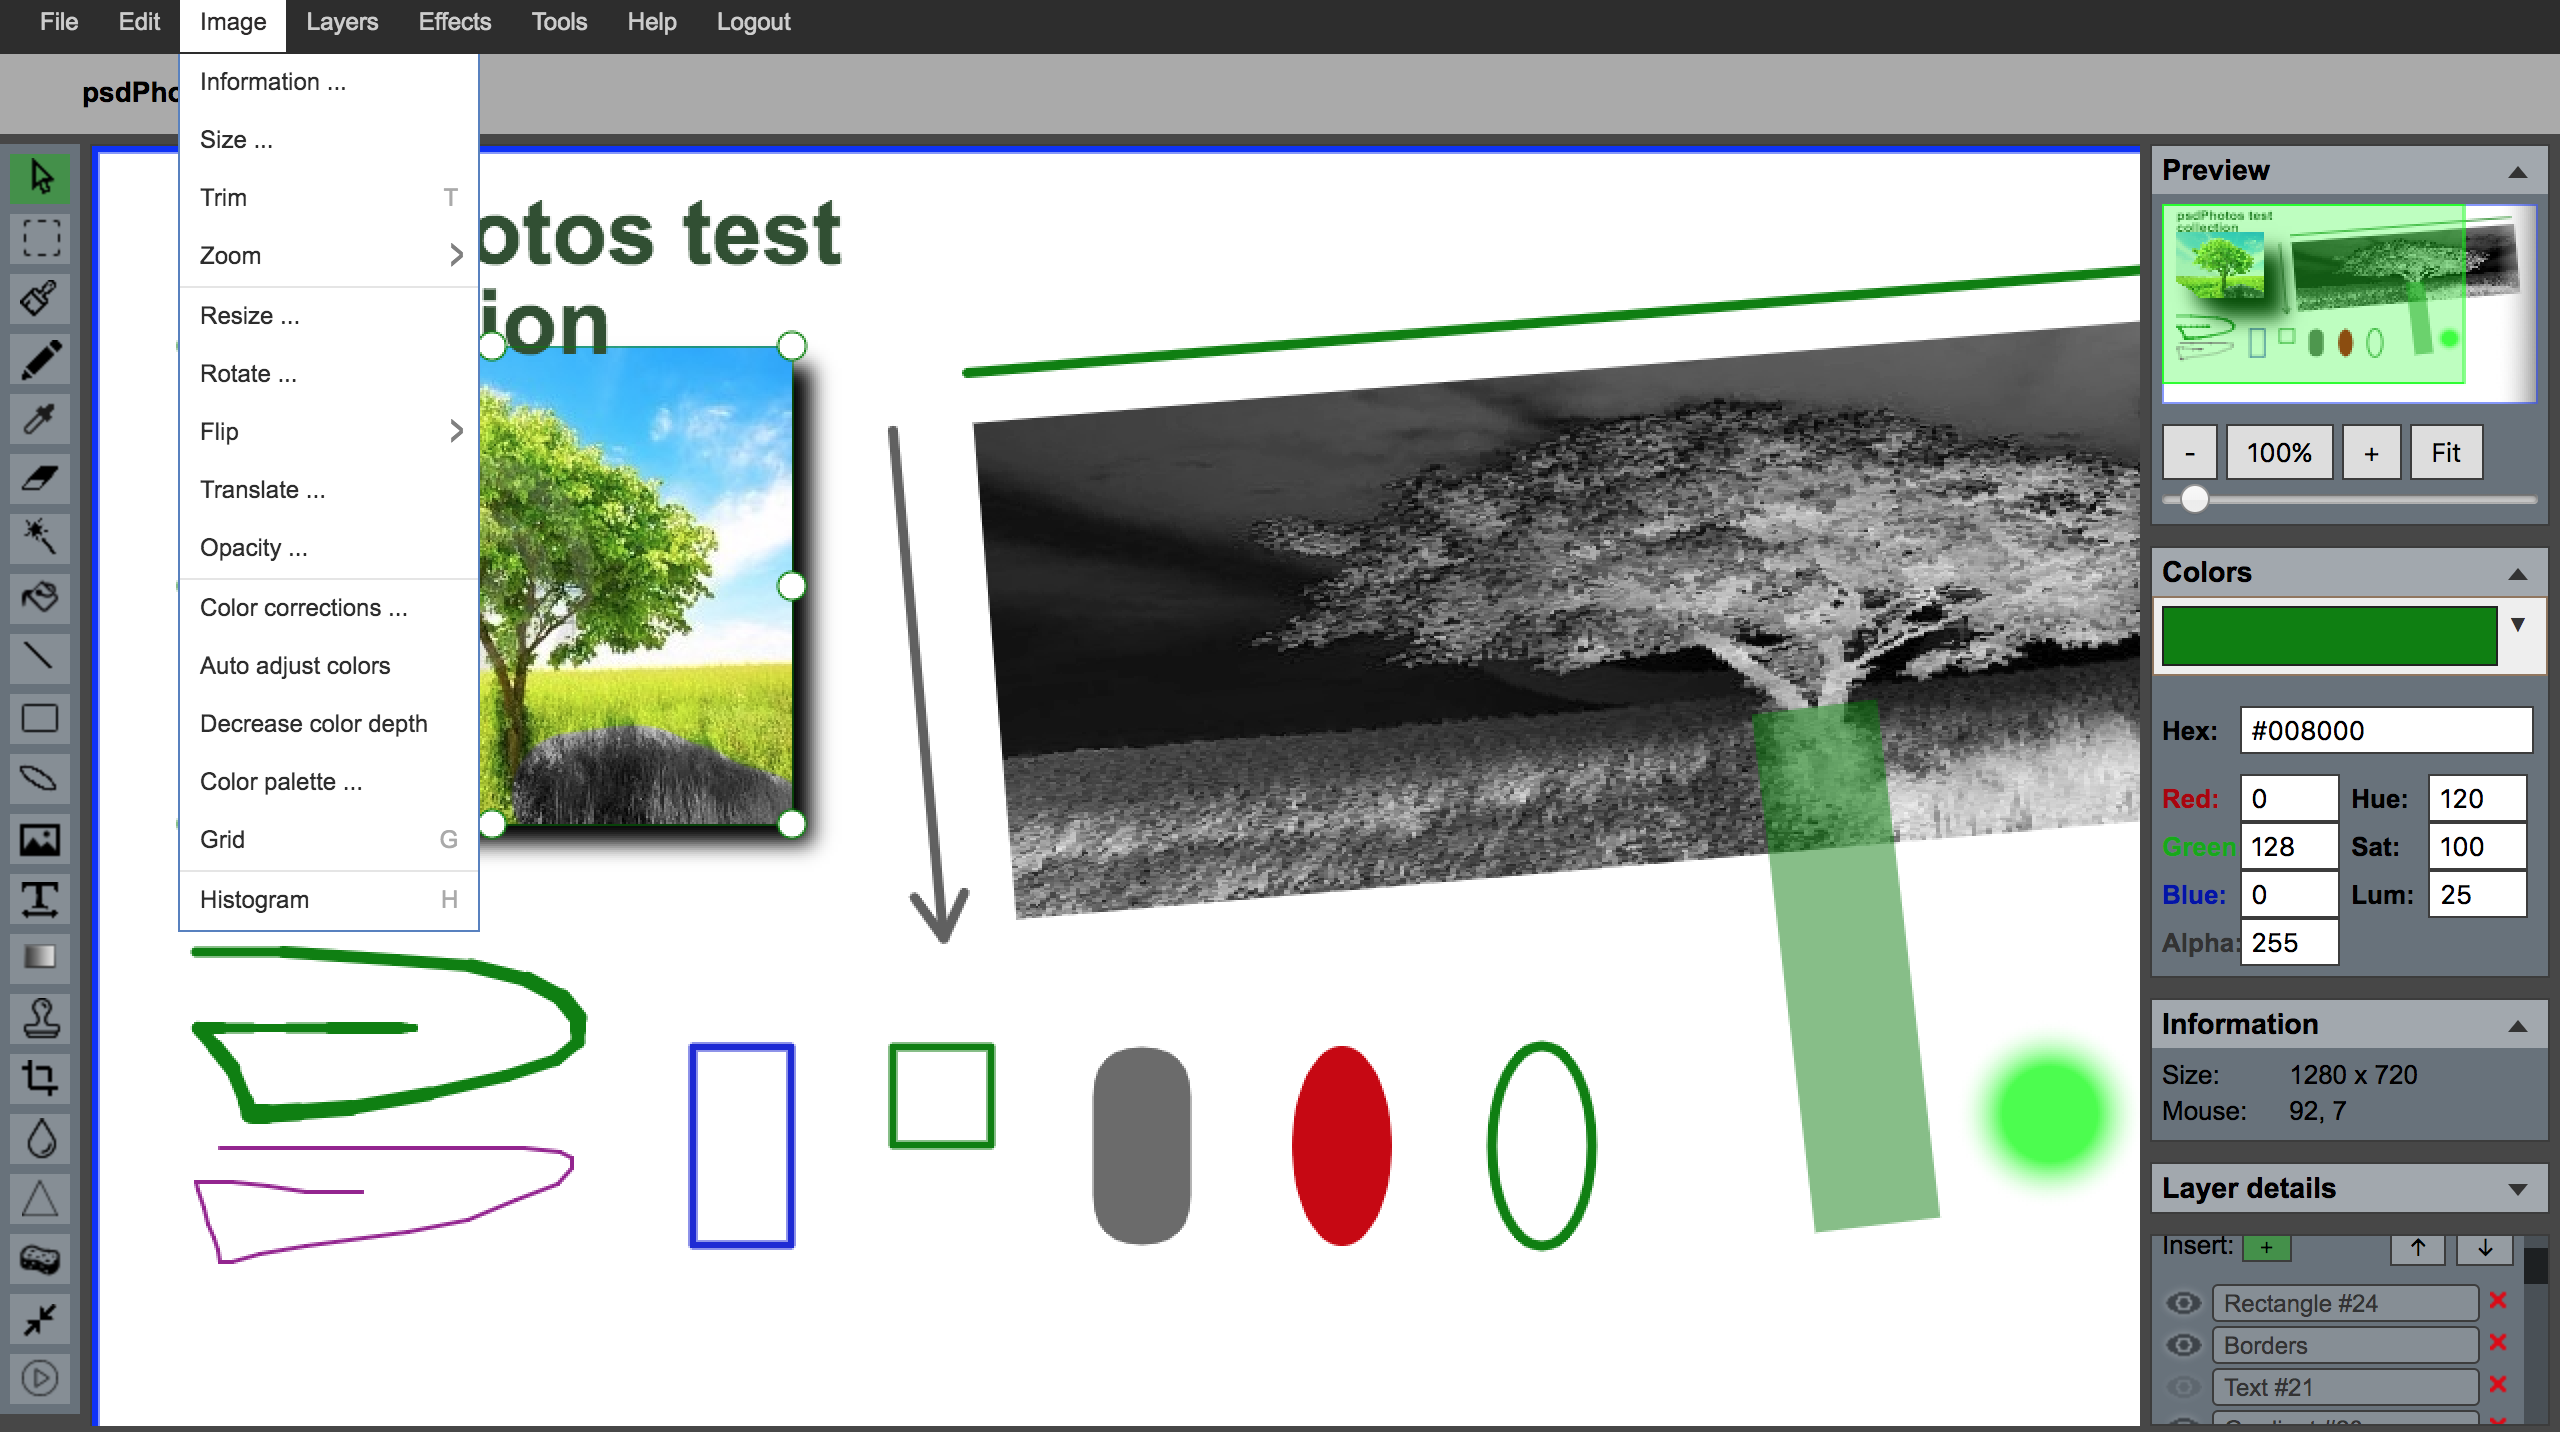Viewport: 2560px width, 1432px height.
Task: Insert a new layer with the plus button
Action: pos(2266,1247)
